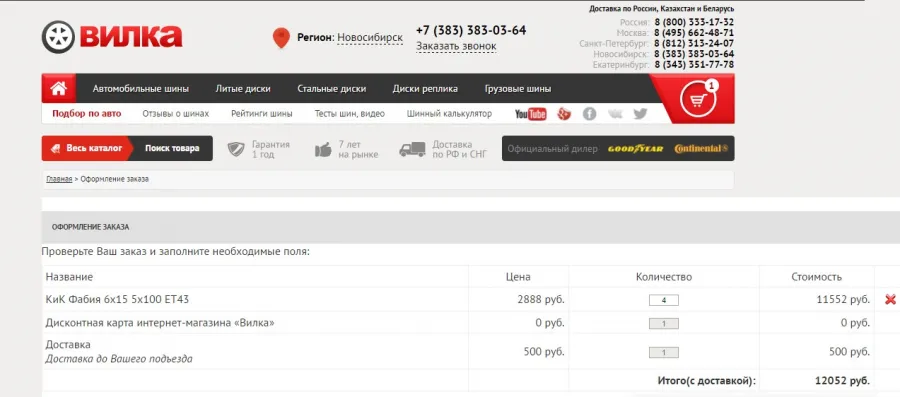Open Автомобильные шины menu
Screen dimensions: 900x397
(141, 89)
